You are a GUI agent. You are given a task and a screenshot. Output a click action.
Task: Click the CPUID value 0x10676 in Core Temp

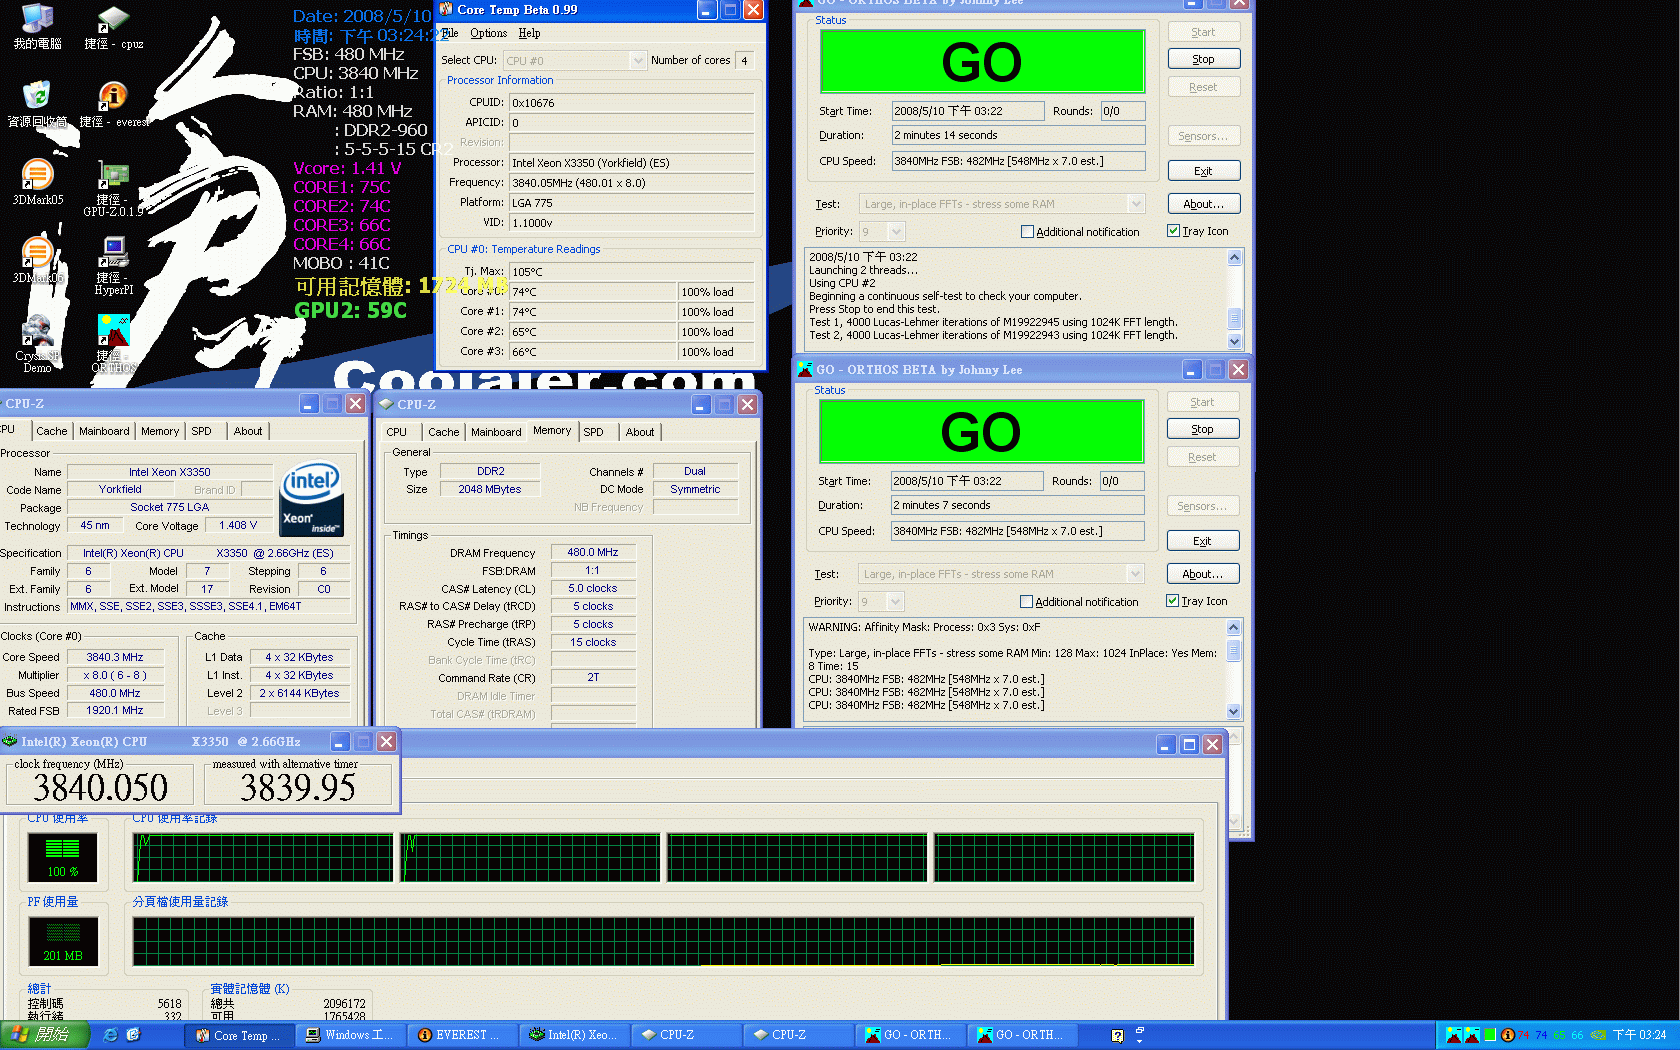click(x=632, y=102)
